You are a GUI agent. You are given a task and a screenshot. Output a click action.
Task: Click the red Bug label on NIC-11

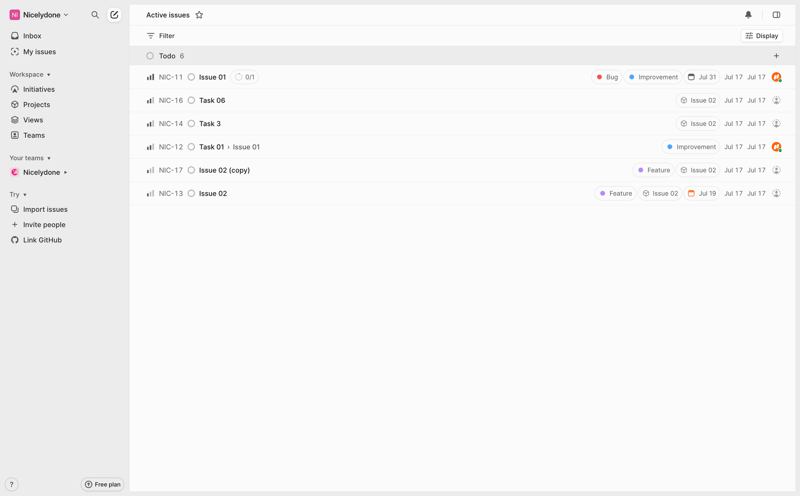(x=607, y=77)
